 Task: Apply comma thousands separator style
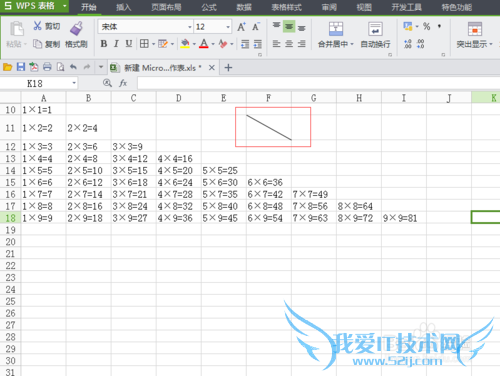439,26
